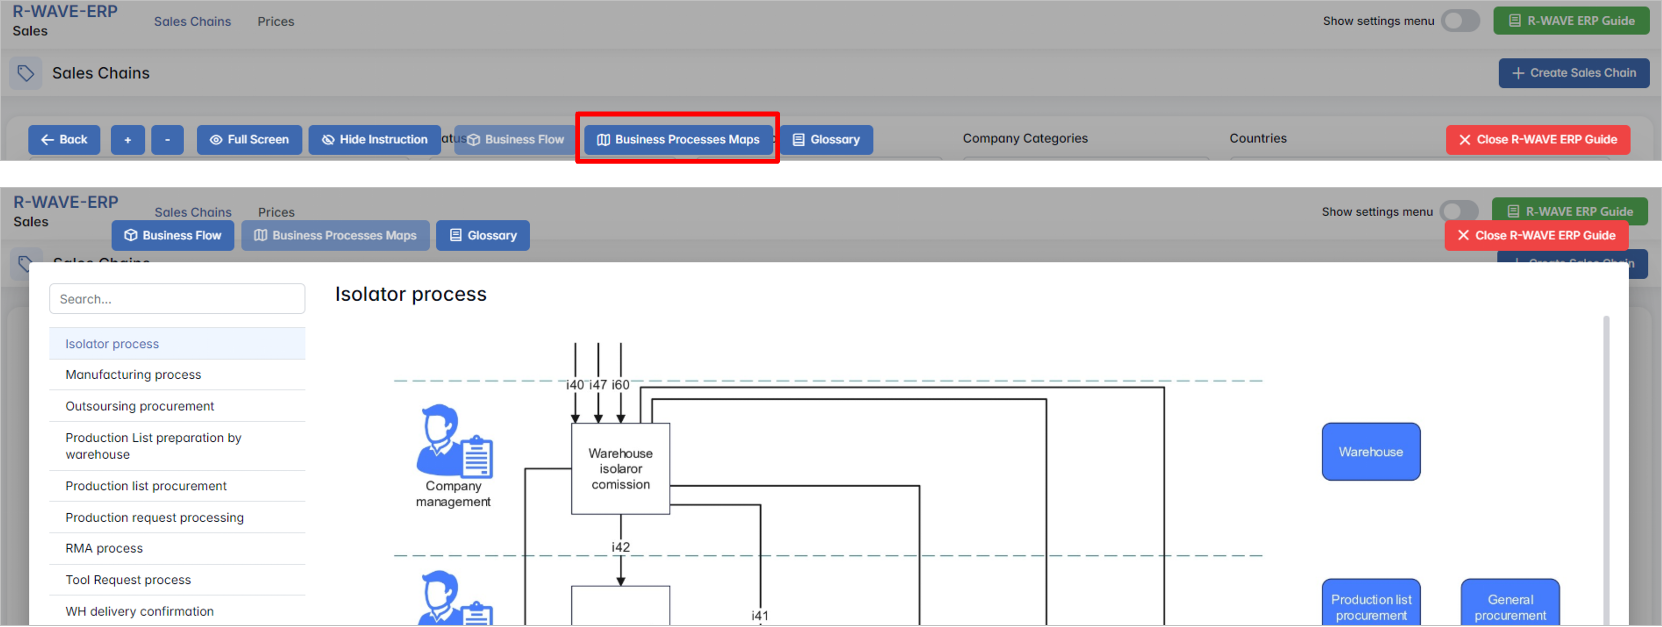Image resolution: width=1662 pixels, height=627 pixels.
Task: Click the blue Warehouse node
Action: tap(1370, 452)
